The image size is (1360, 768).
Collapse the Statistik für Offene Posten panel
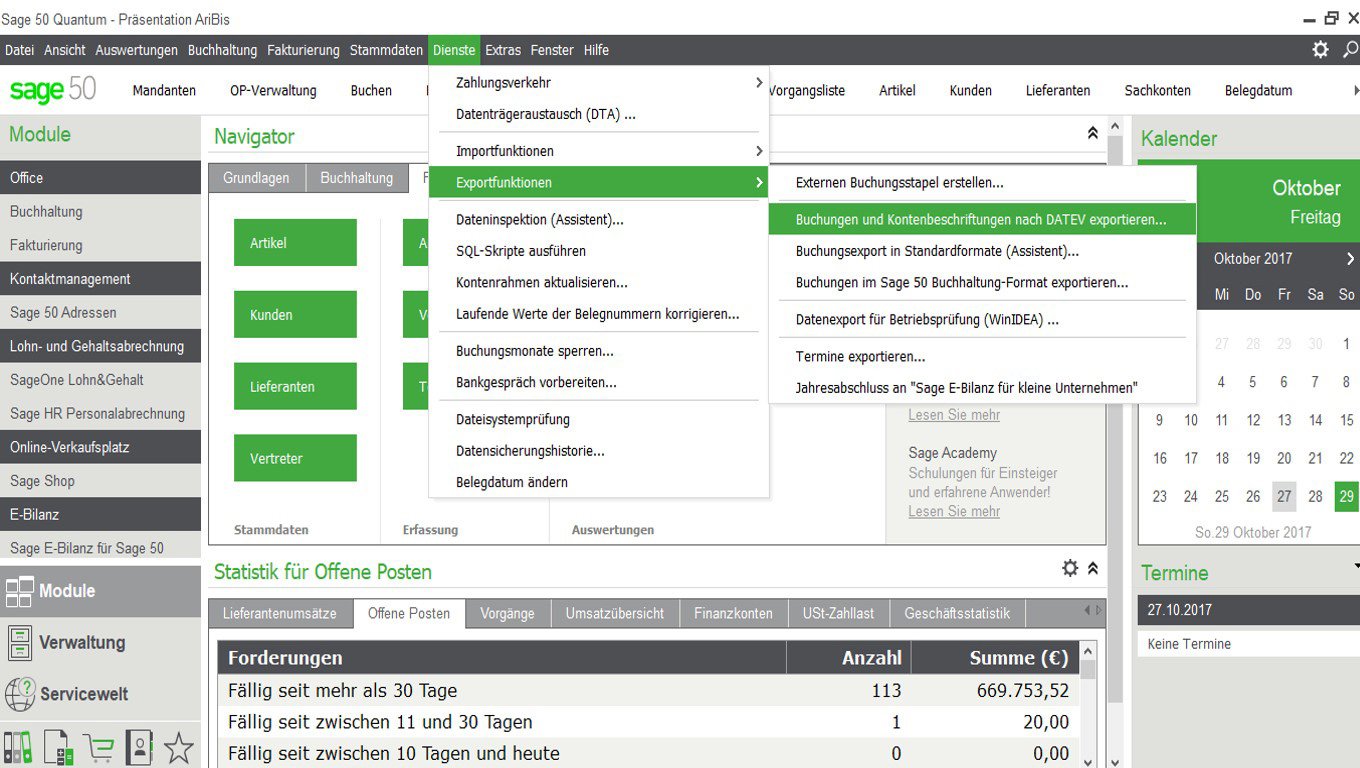[x=1093, y=568]
